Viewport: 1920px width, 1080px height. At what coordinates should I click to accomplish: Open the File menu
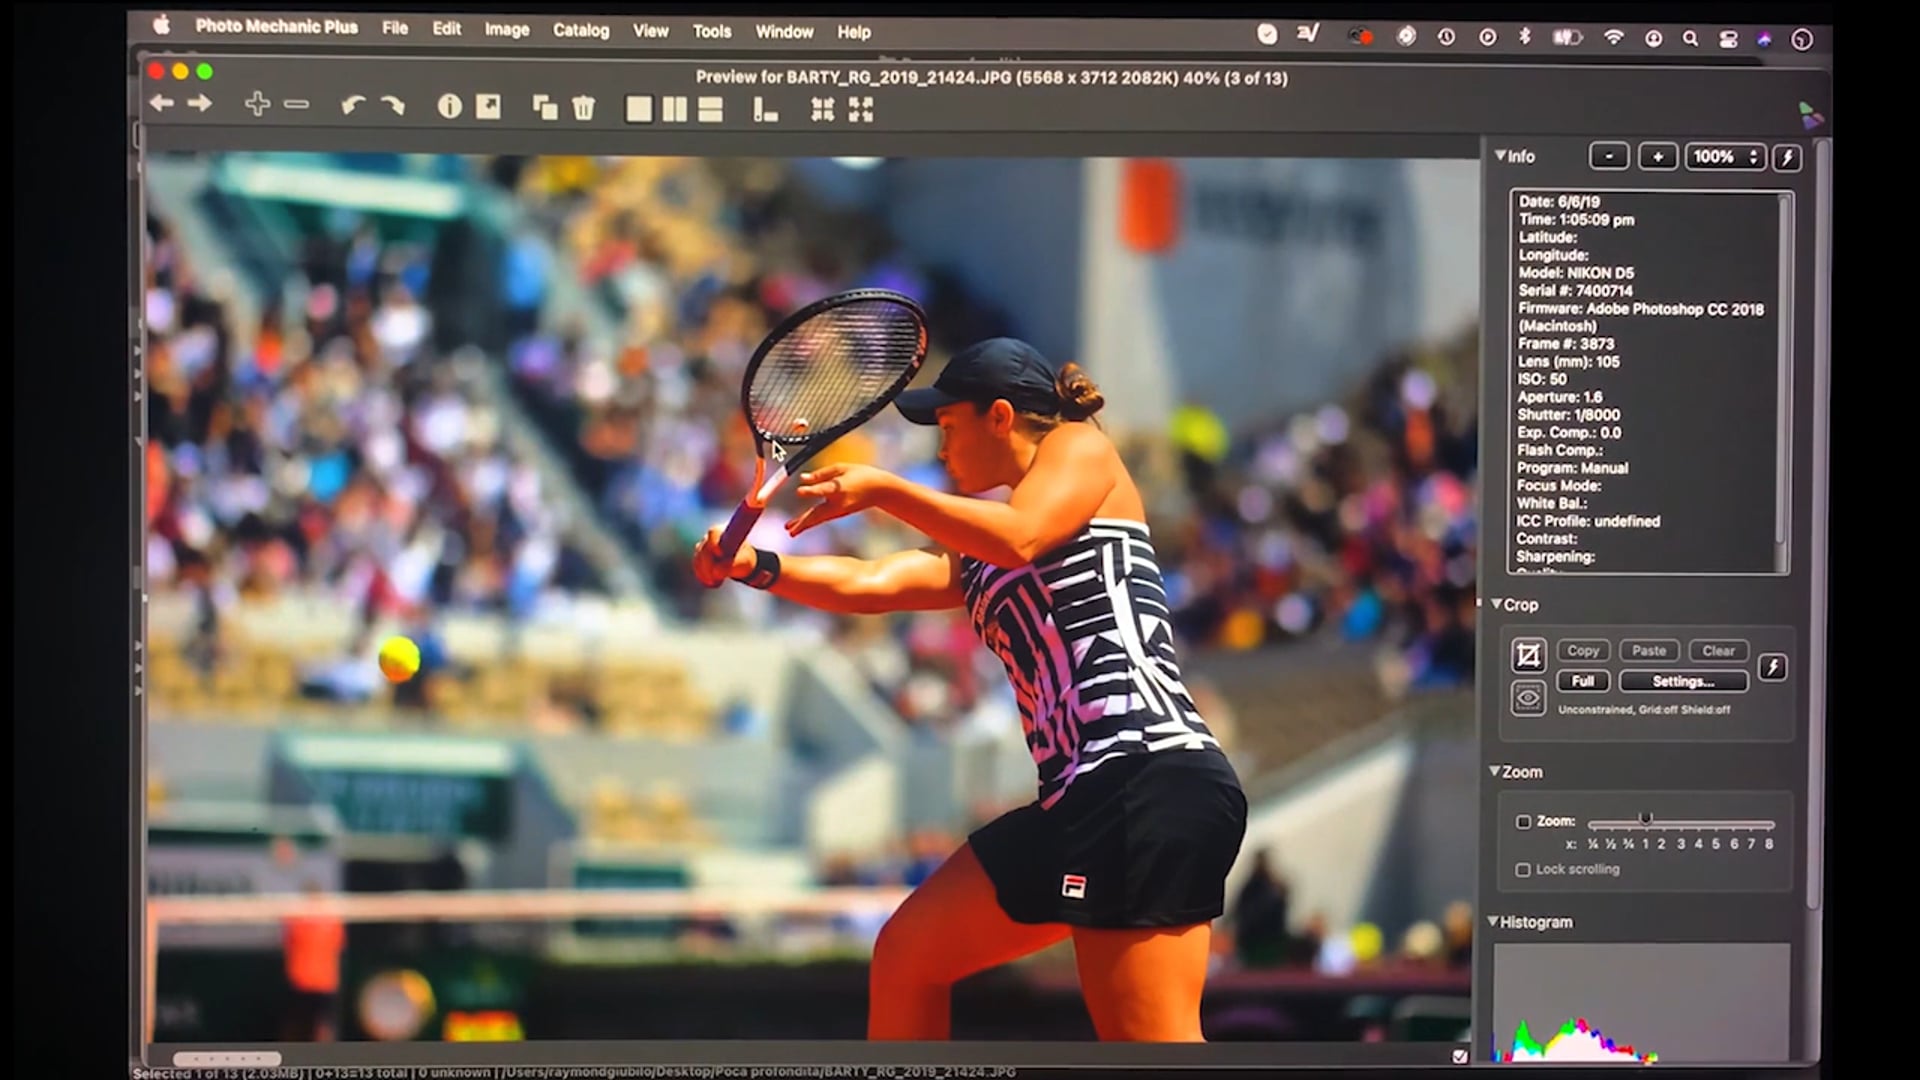395,29
